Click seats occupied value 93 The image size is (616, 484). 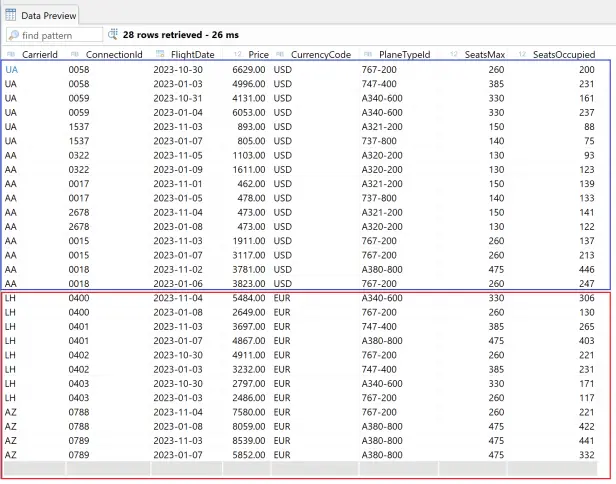coord(589,155)
